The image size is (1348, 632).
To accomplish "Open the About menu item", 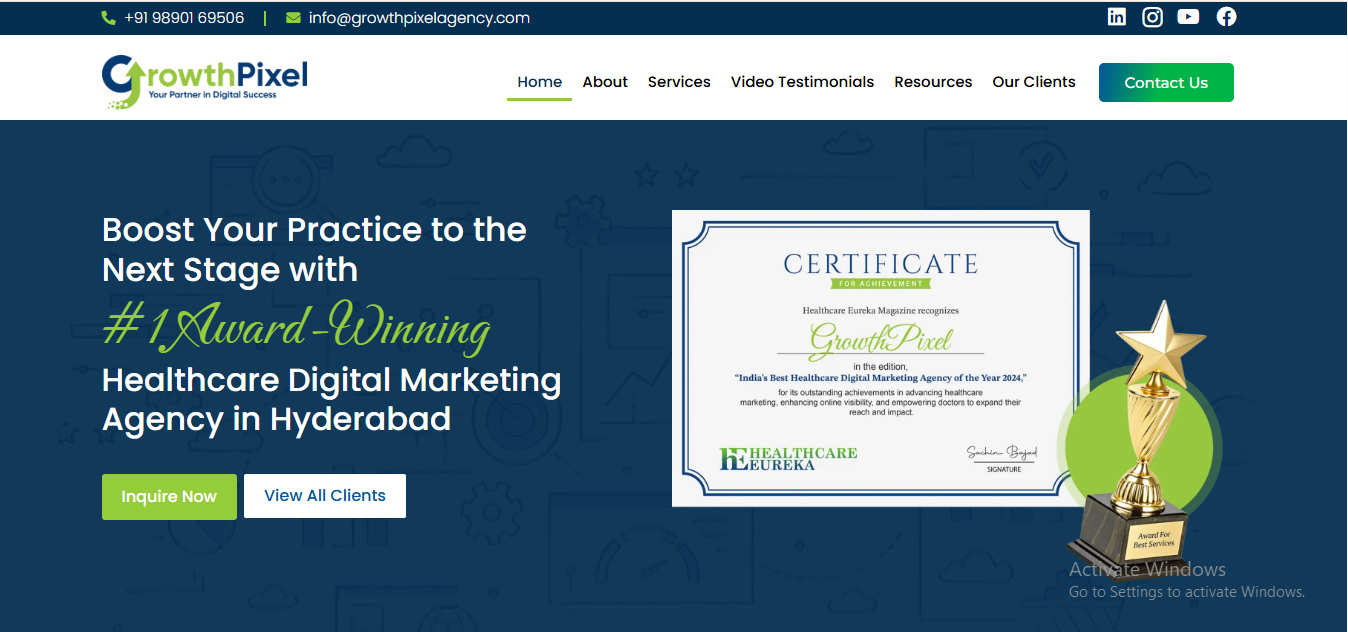I will pyautogui.click(x=605, y=82).
